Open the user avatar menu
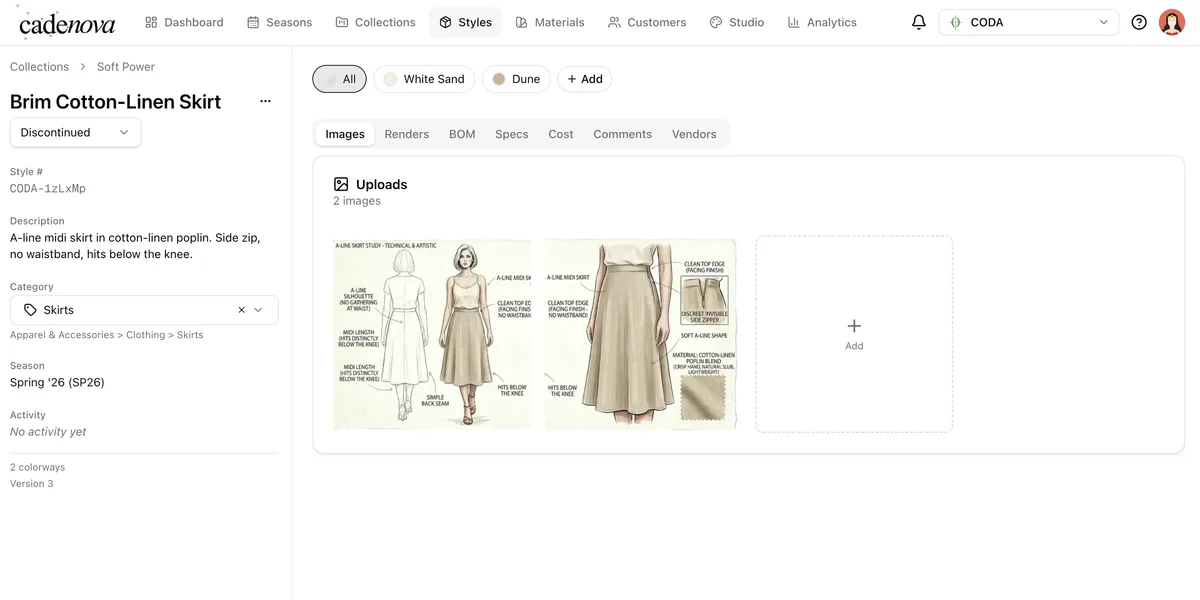Screen dimensions: 1200x600 pos(1172,22)
